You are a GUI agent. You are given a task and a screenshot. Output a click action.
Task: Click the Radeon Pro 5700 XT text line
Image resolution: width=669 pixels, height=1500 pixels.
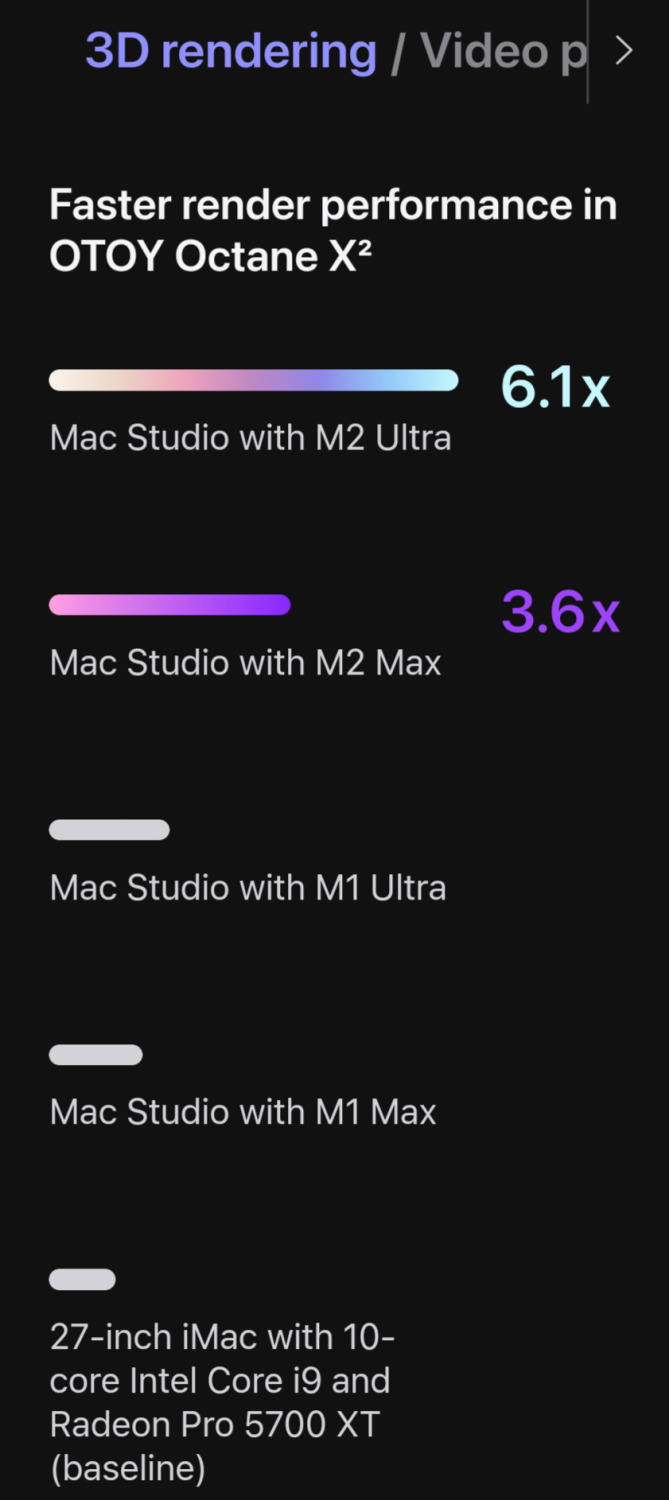[215, 1424]
